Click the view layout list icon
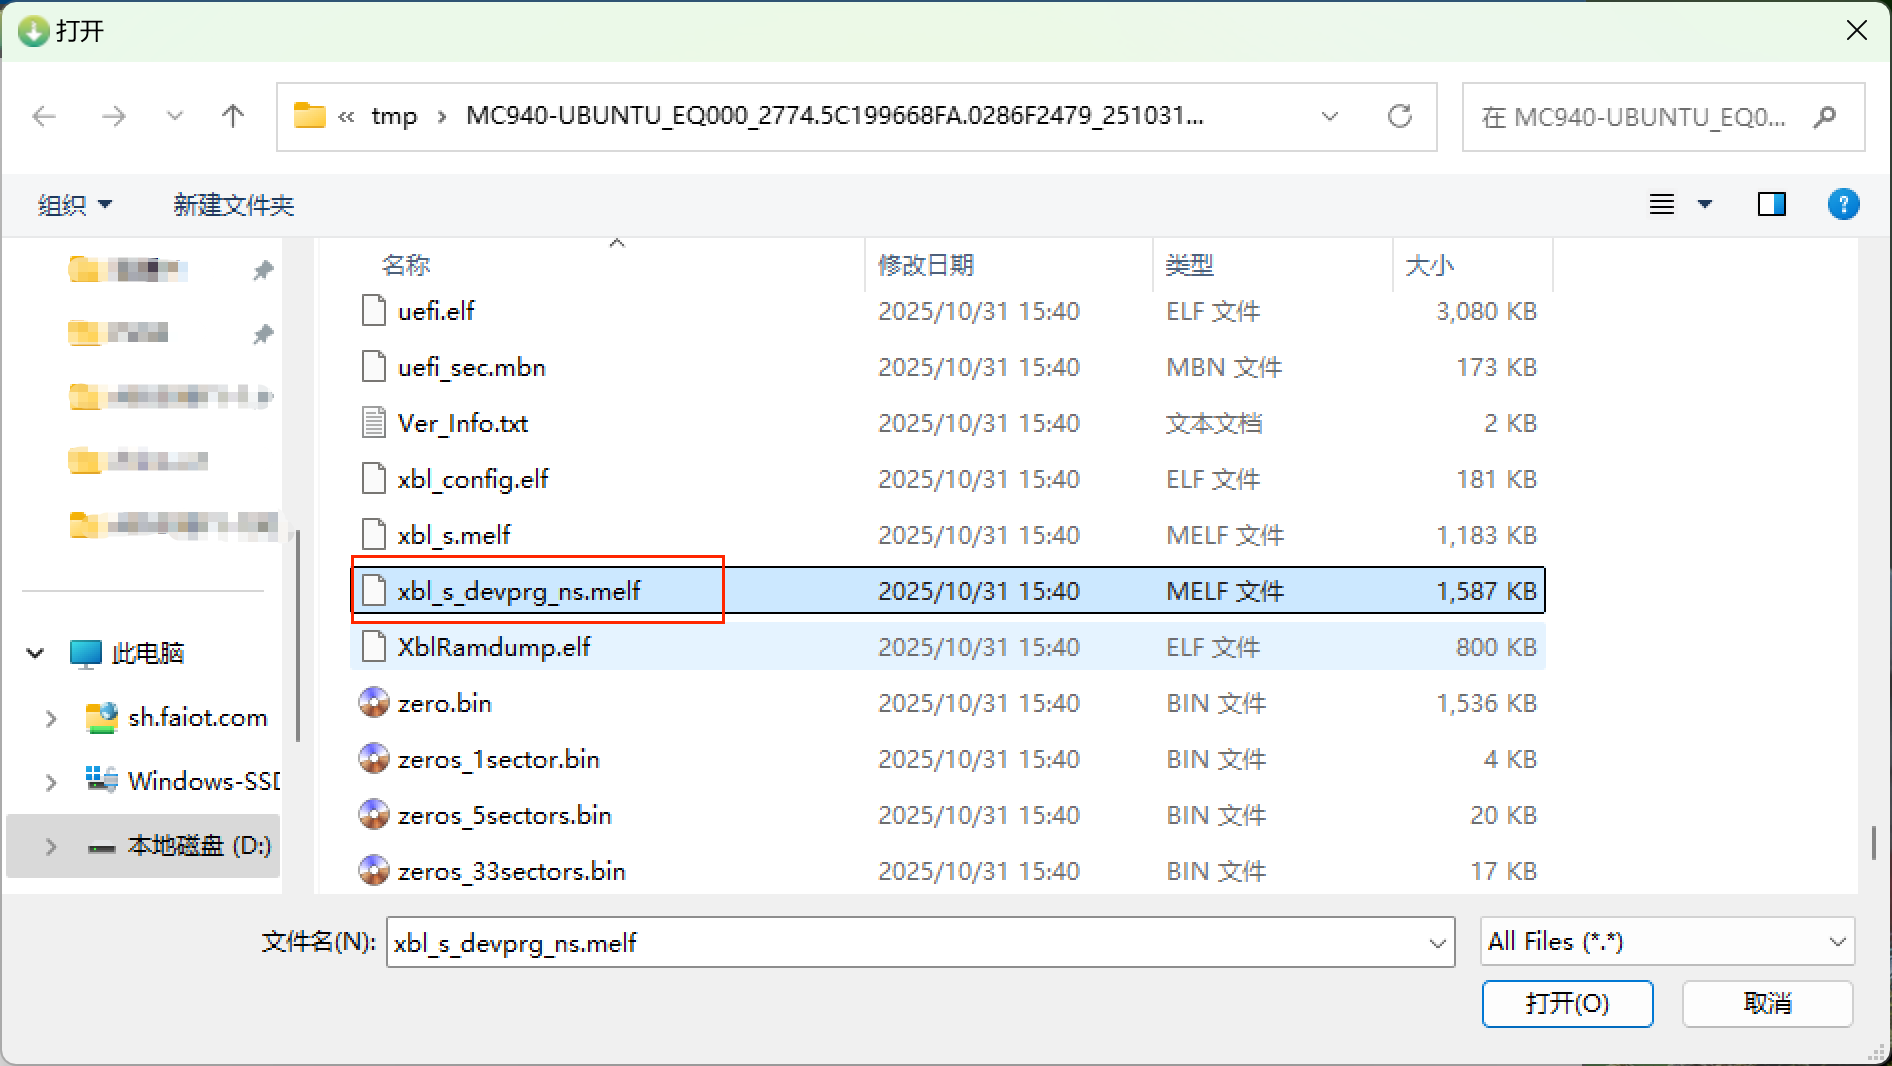Image resolution: width=1892 pixels, height=1066 pixels. (1661, 204)
